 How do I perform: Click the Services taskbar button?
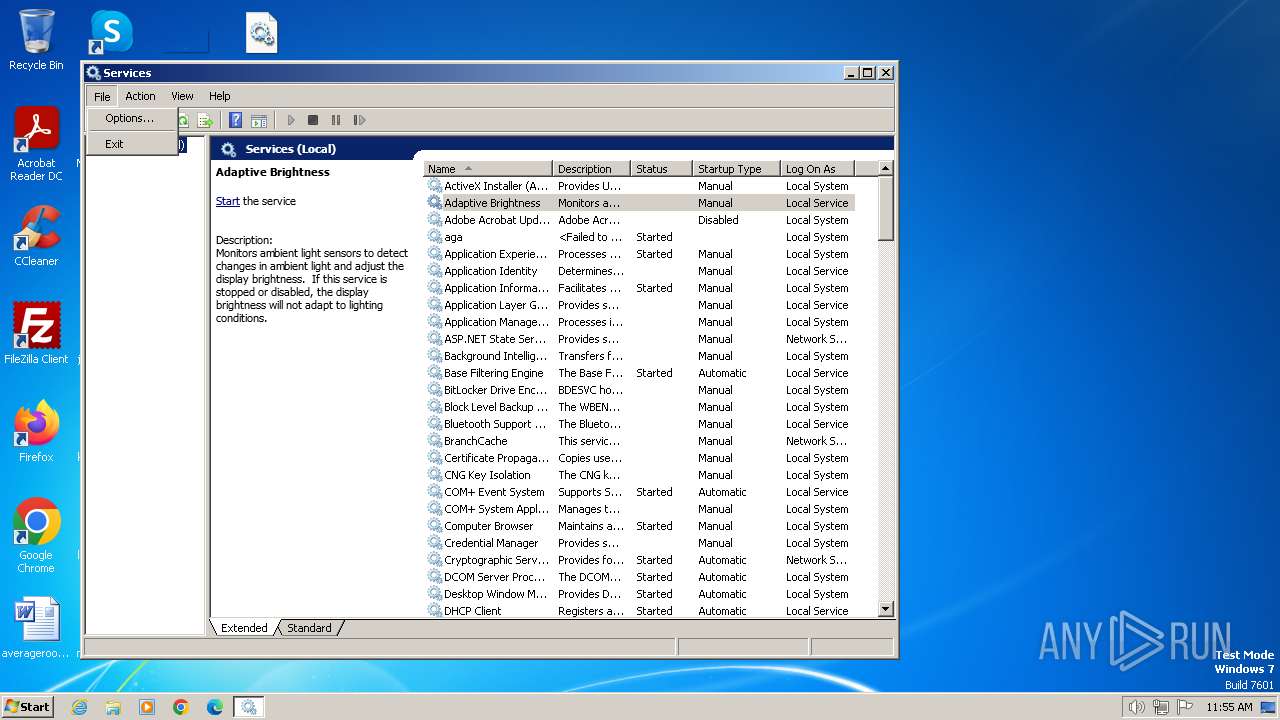[248, 707]
